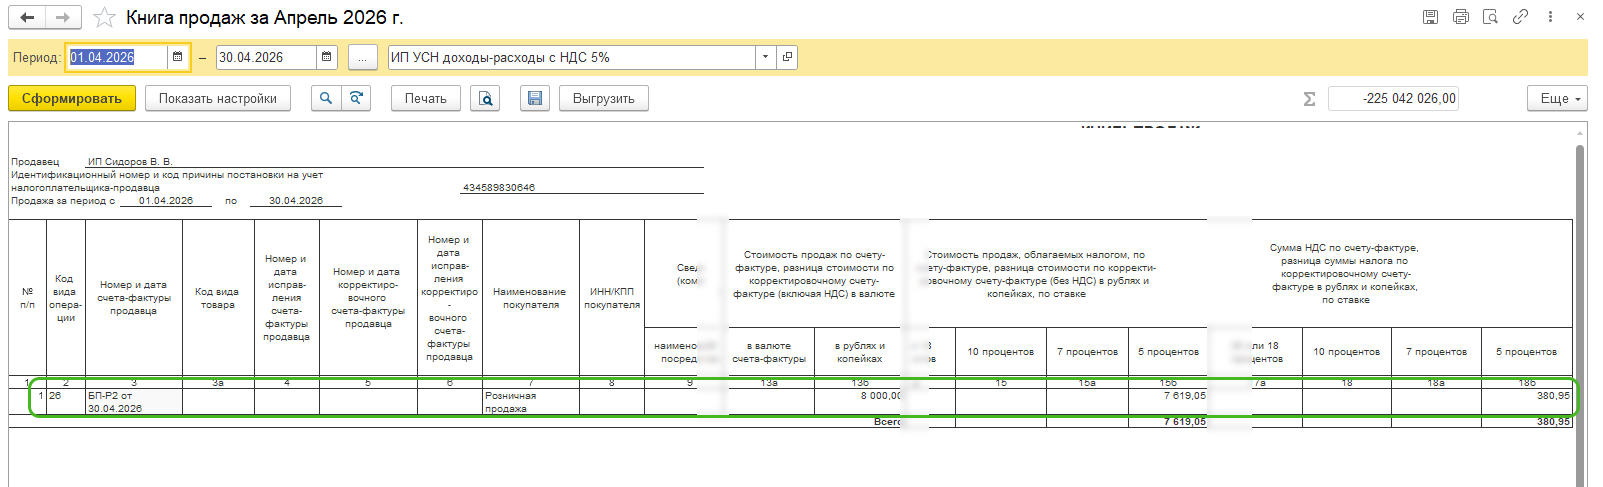Click the period end date field 30.04.2026

(x=266, y=57)
